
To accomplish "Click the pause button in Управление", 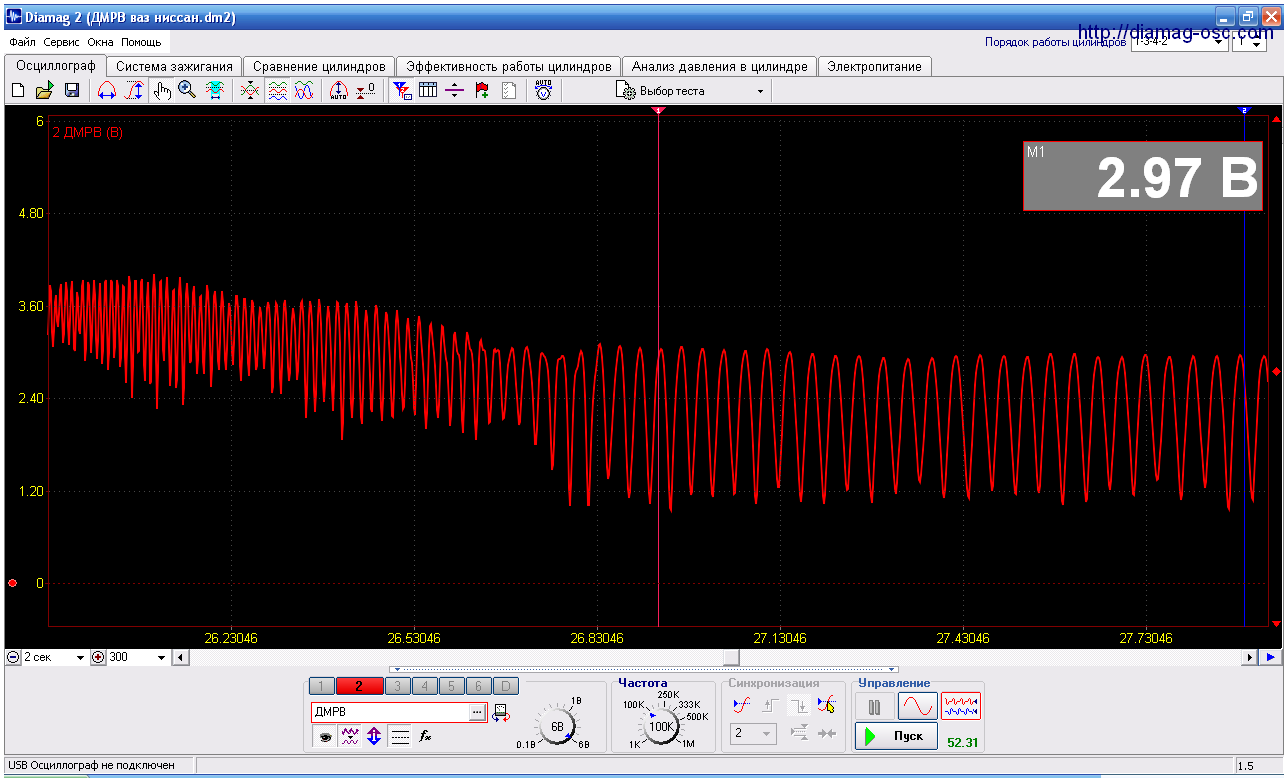I will (875, 706).
